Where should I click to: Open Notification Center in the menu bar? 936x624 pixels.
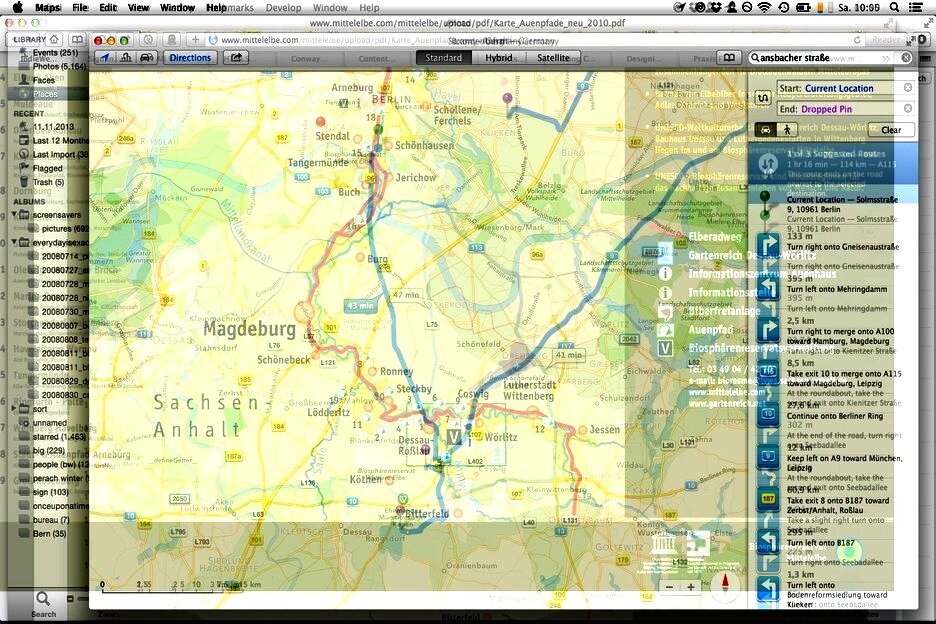coord(915,7)
